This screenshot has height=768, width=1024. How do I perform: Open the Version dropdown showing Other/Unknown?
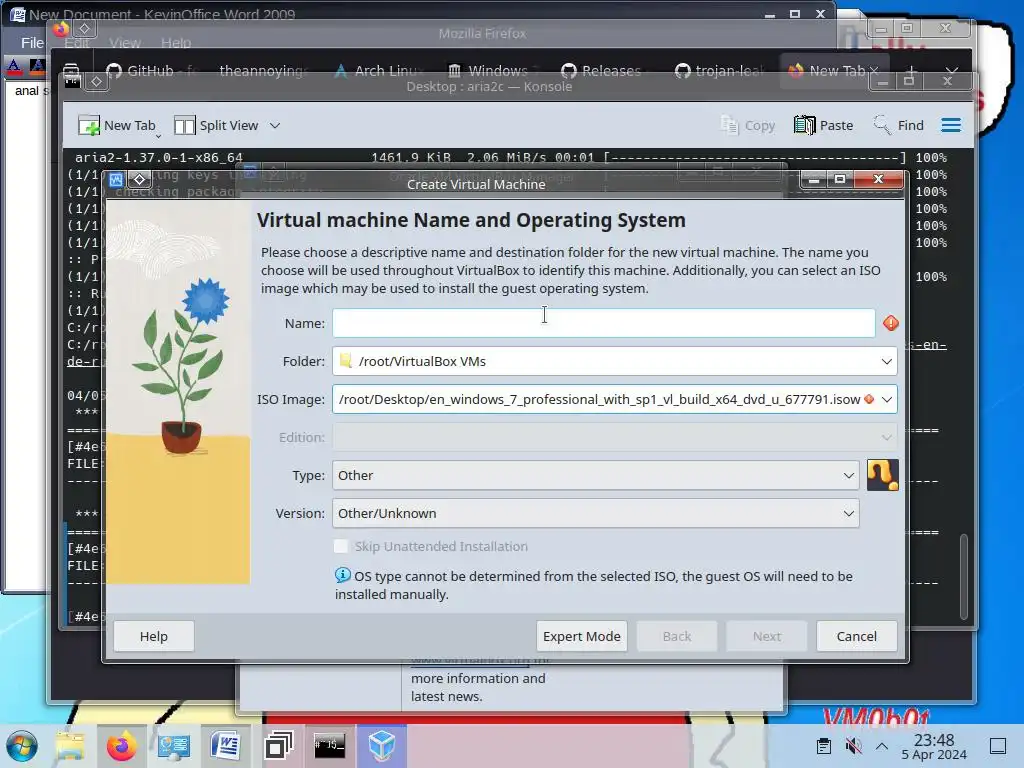[596, 513]
